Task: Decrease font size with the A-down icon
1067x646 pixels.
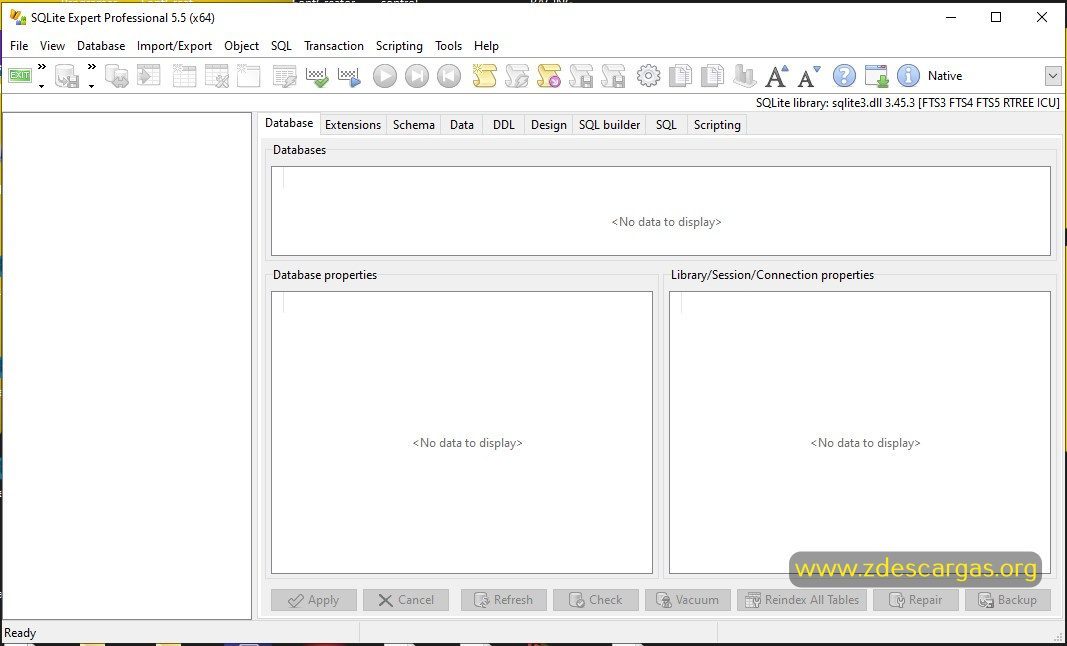Action: pyautogui.click(x=808, y=76)
